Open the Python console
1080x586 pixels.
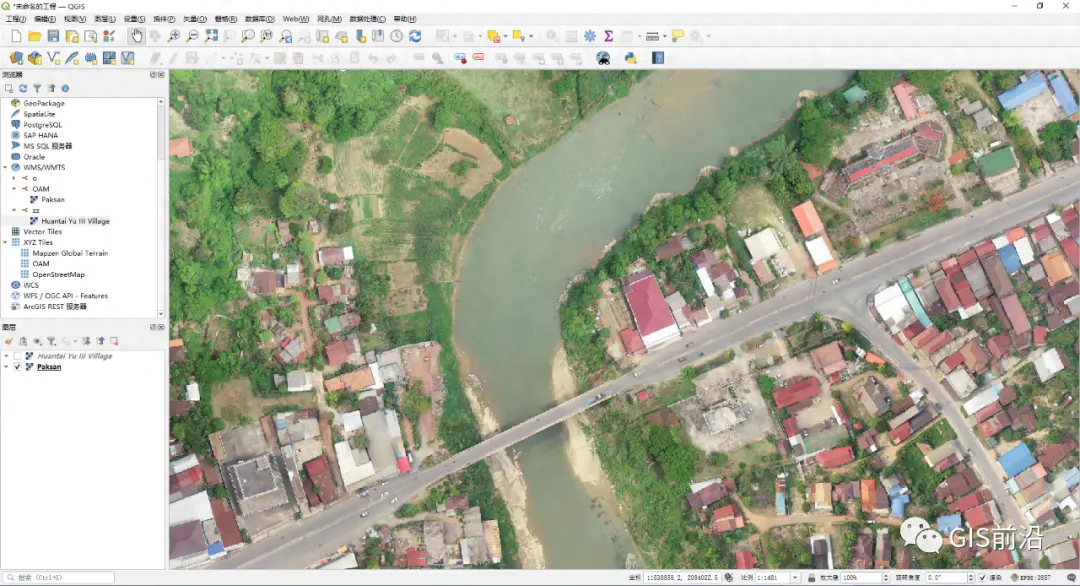(x=631, y=58)
